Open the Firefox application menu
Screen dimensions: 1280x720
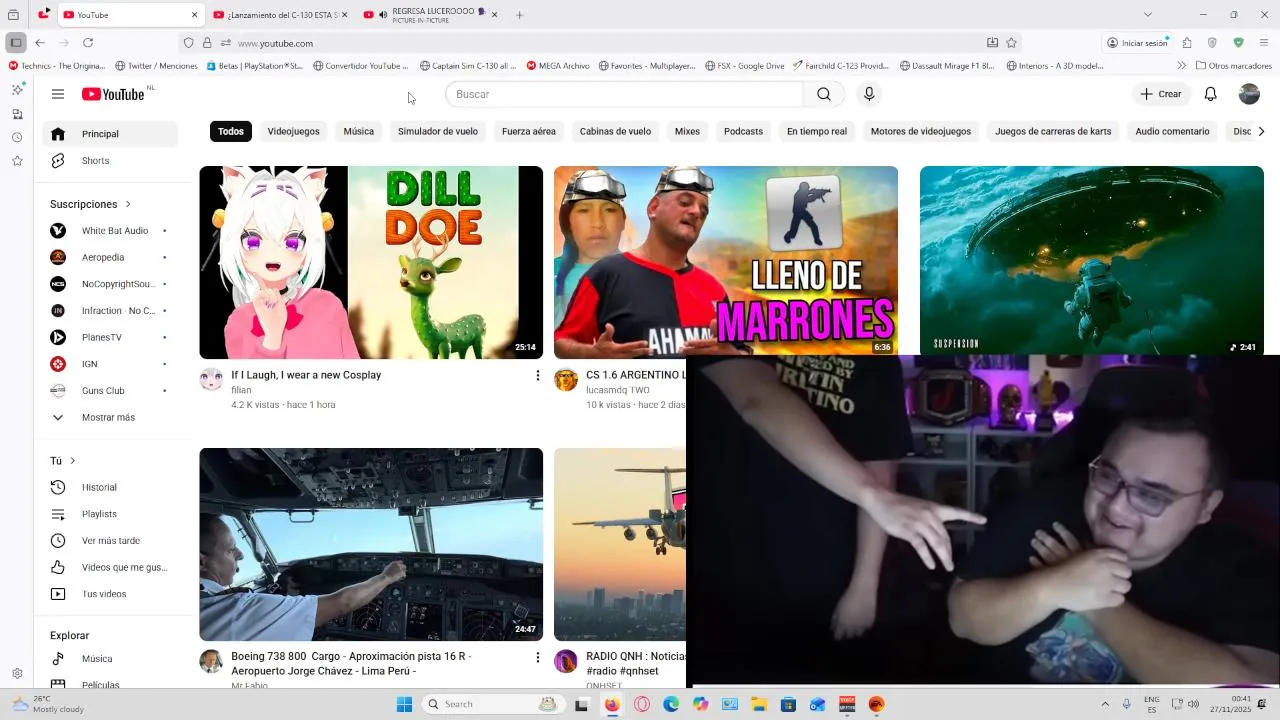coord(1264,43)
